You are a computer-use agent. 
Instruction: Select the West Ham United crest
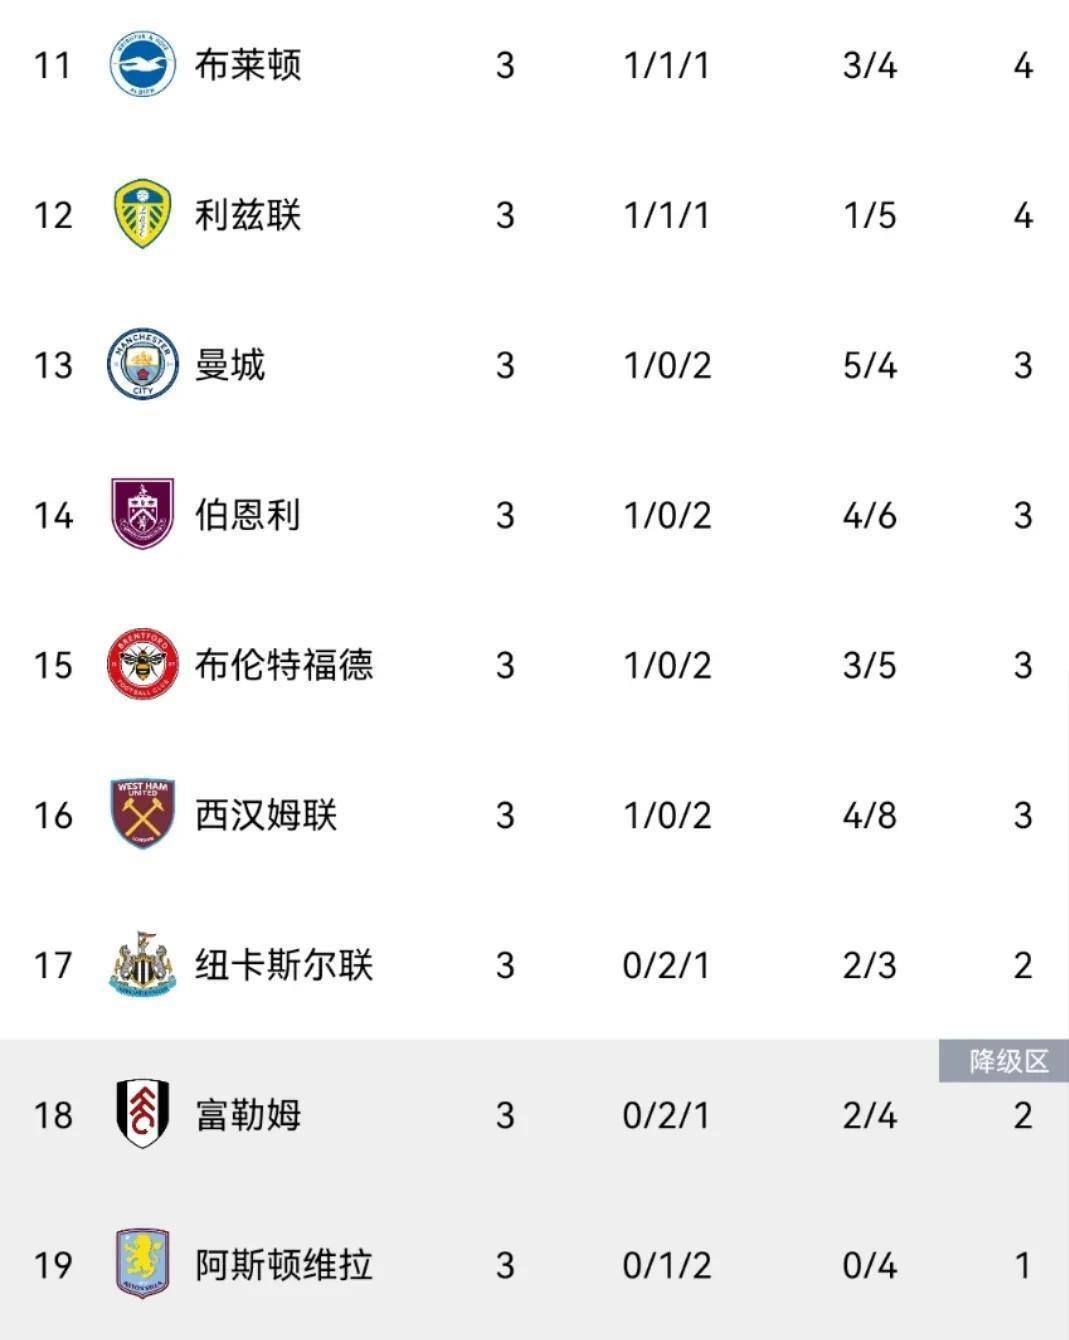tap(143, 814)
